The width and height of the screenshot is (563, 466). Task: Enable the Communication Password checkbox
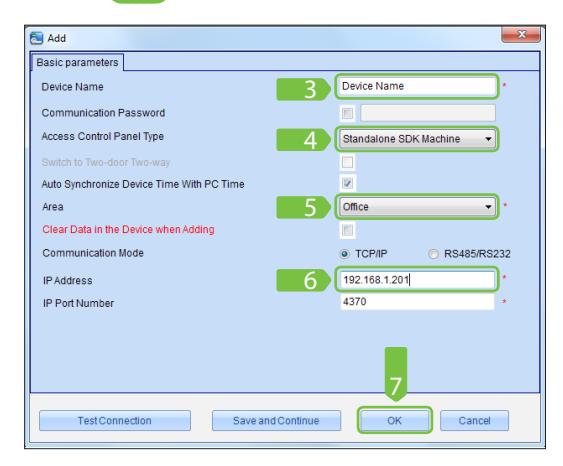click(347, 113)
